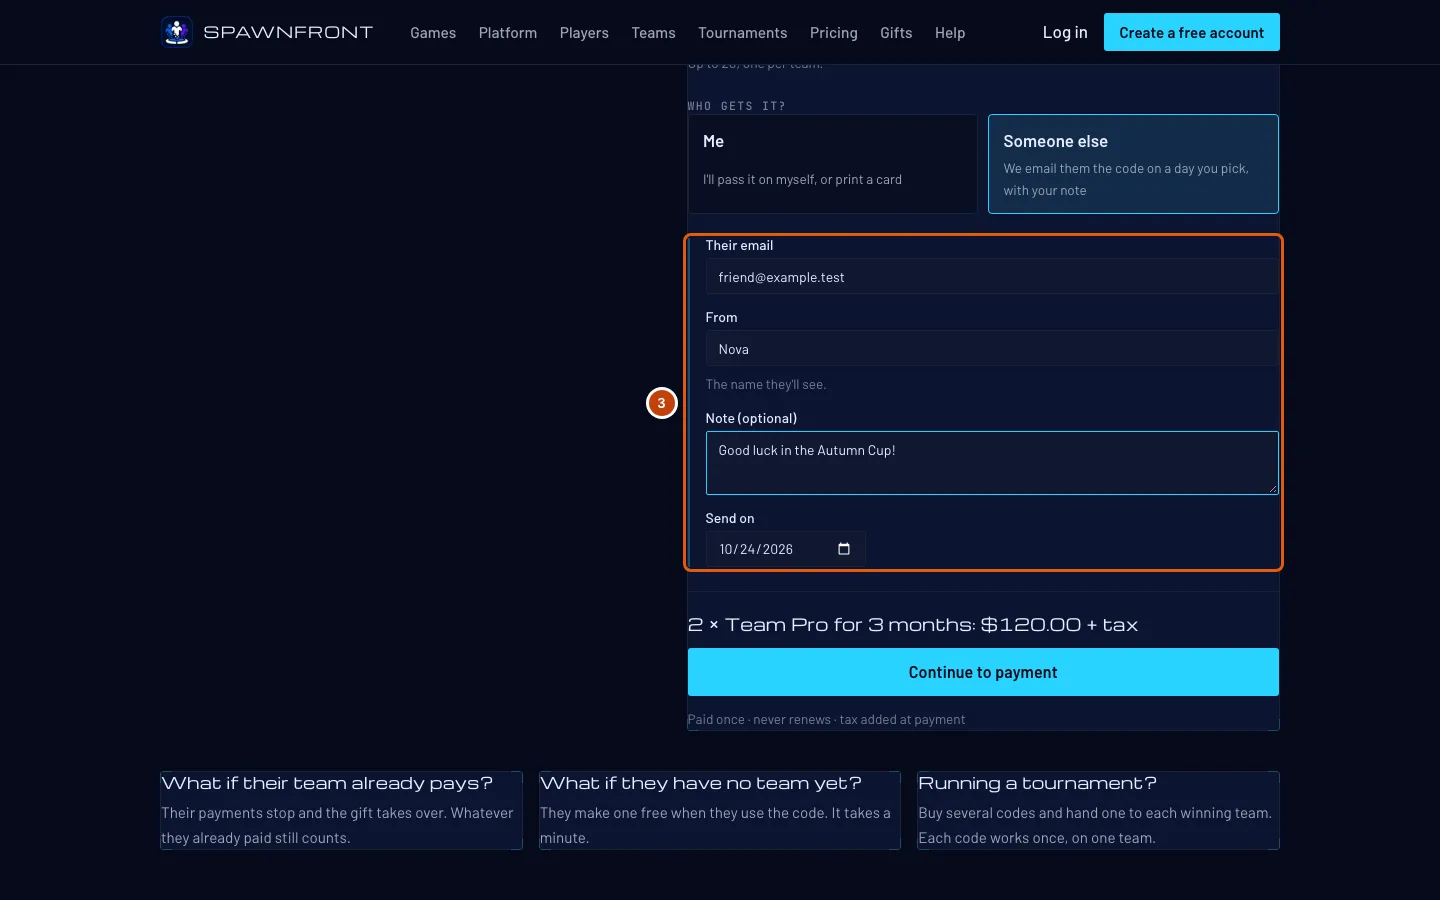
Task: Click the "WHO GETS IT?" label
Action: coord(736,106)
